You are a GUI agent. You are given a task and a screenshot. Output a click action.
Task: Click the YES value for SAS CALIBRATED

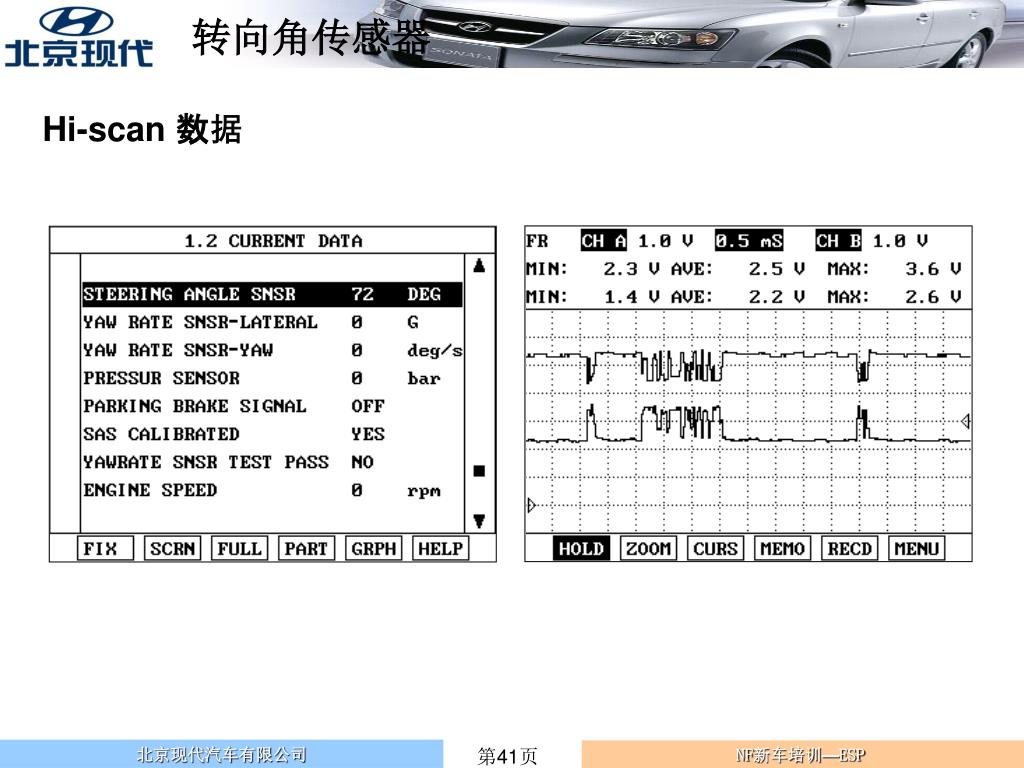[x=368, y=434]
